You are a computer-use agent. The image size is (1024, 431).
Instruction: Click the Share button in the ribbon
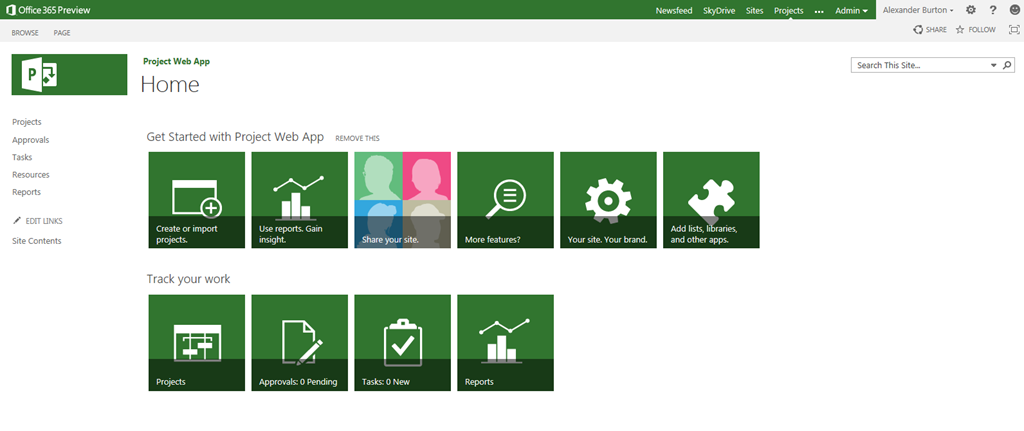pyautogui.click(x=930, y=29)
